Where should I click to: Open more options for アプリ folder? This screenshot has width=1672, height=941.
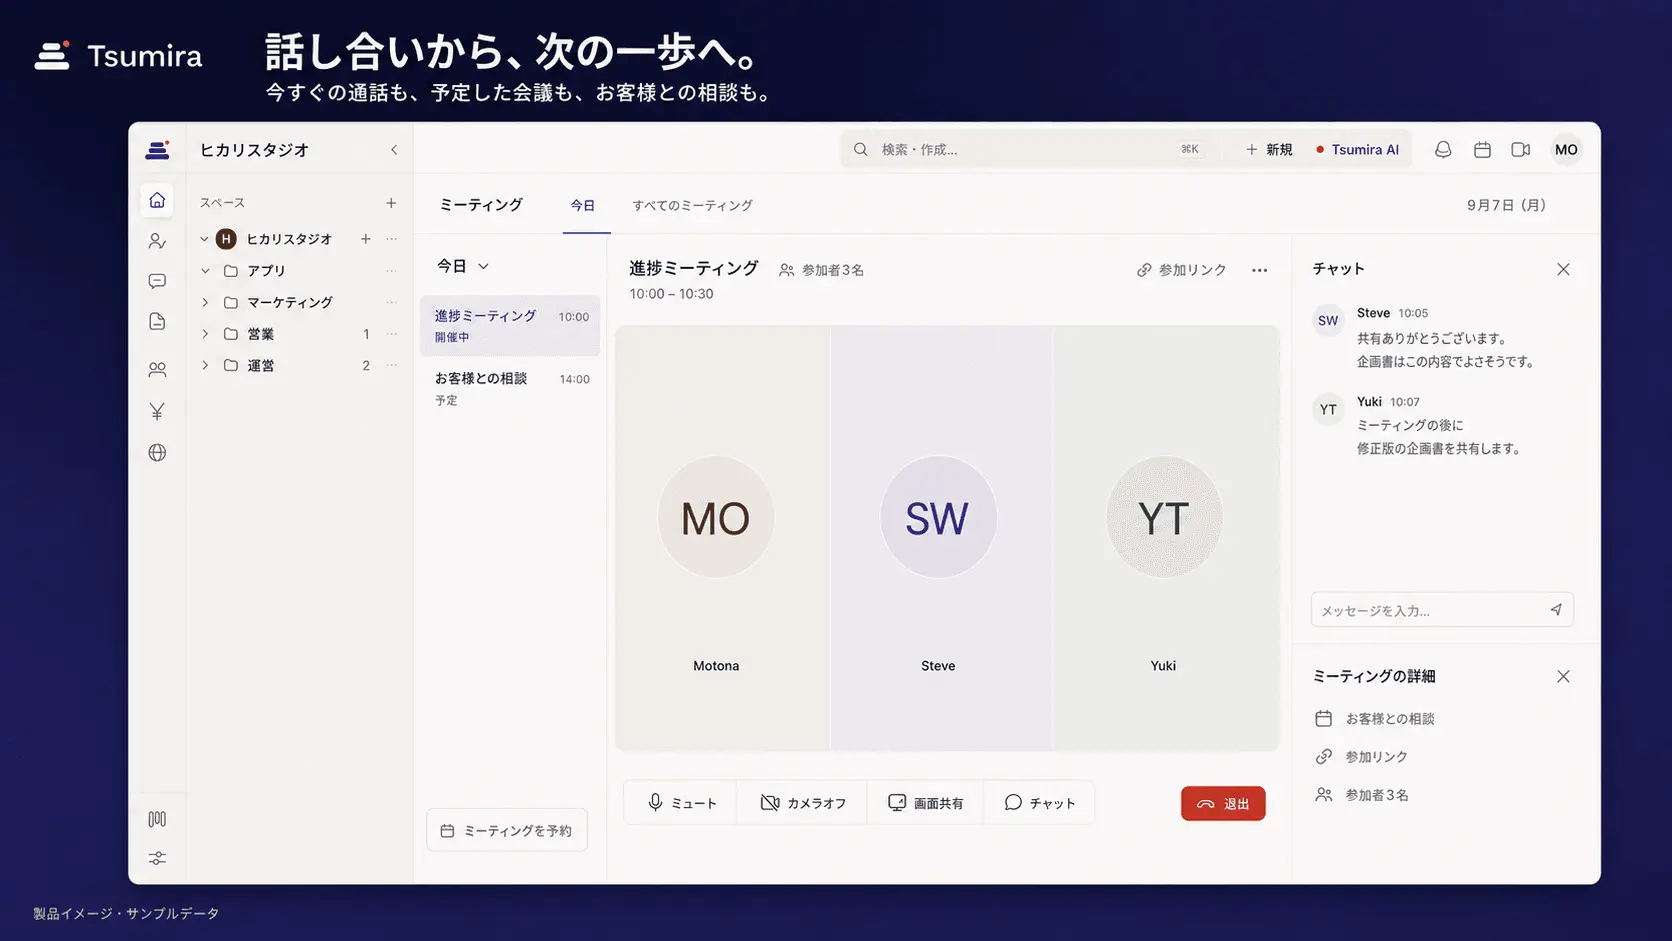pyautogui.click(x=391, y=271)
